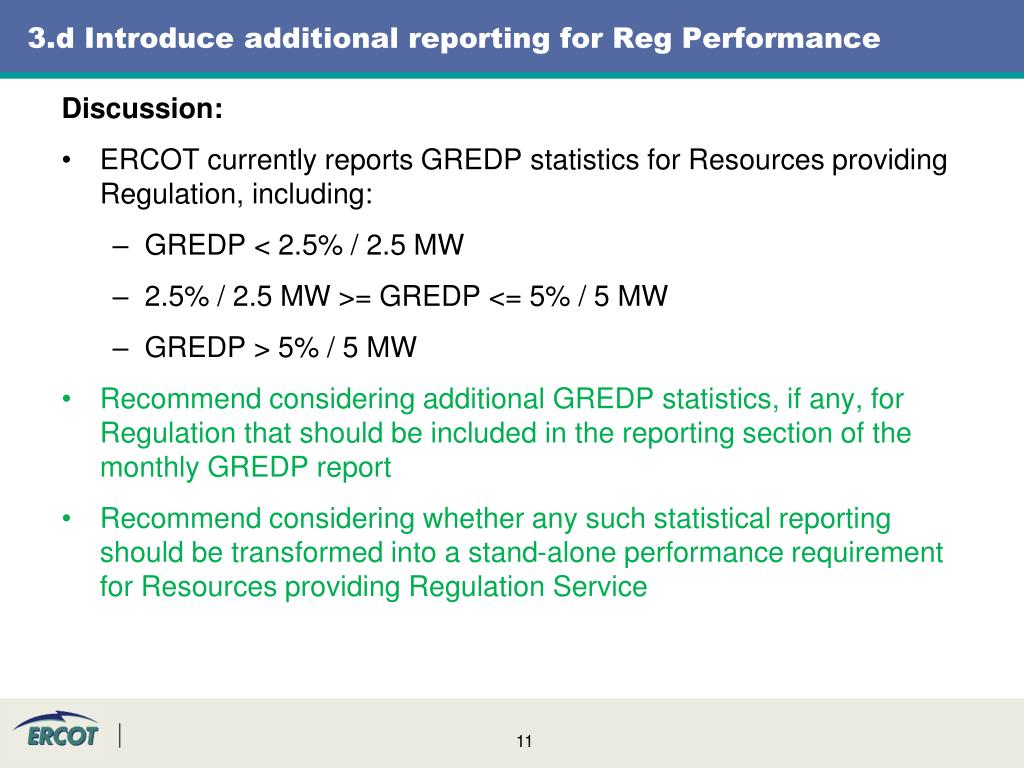Select the slide title '3.d Introduce additional reporting for Reg Performance'
Image resolution: width=1024 pixels, height=768 pixels.
click(454, 38)
